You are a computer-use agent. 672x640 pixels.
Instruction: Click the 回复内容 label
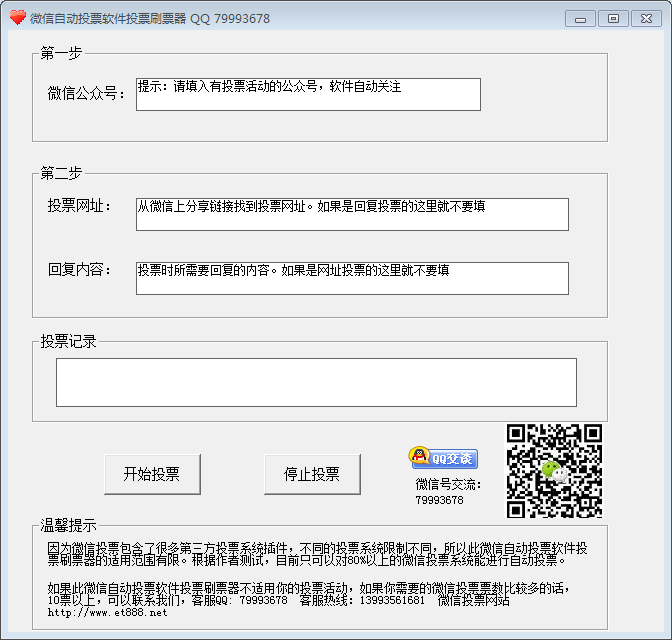(79, 270)
